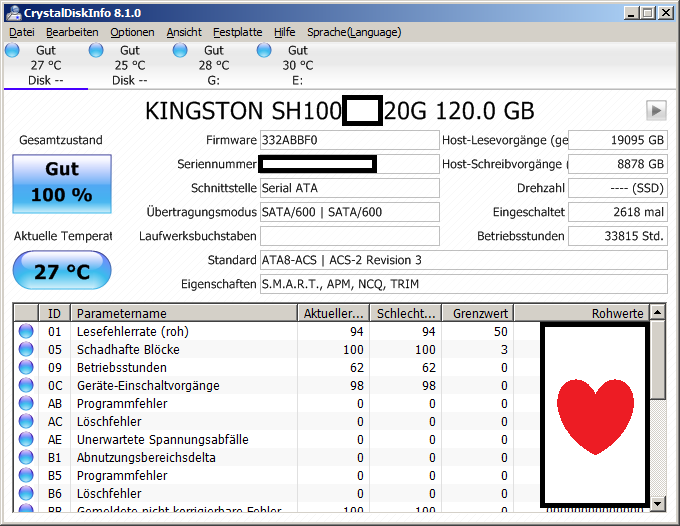Image resolution: width=680 pixels, height=526 pixels.
Task: Click the blue status orb for 27 °C disk
Action: coord(12,50)
